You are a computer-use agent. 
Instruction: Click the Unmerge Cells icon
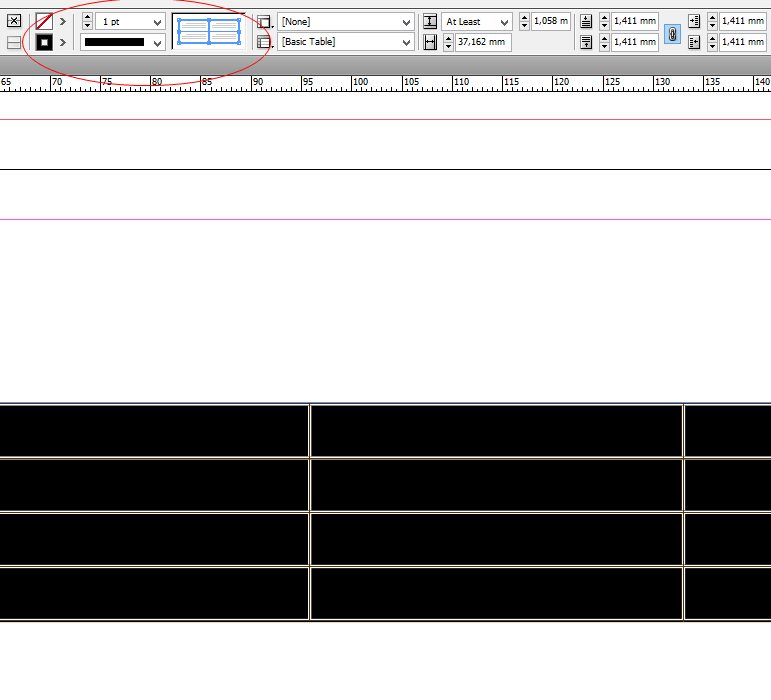(14, 43)
